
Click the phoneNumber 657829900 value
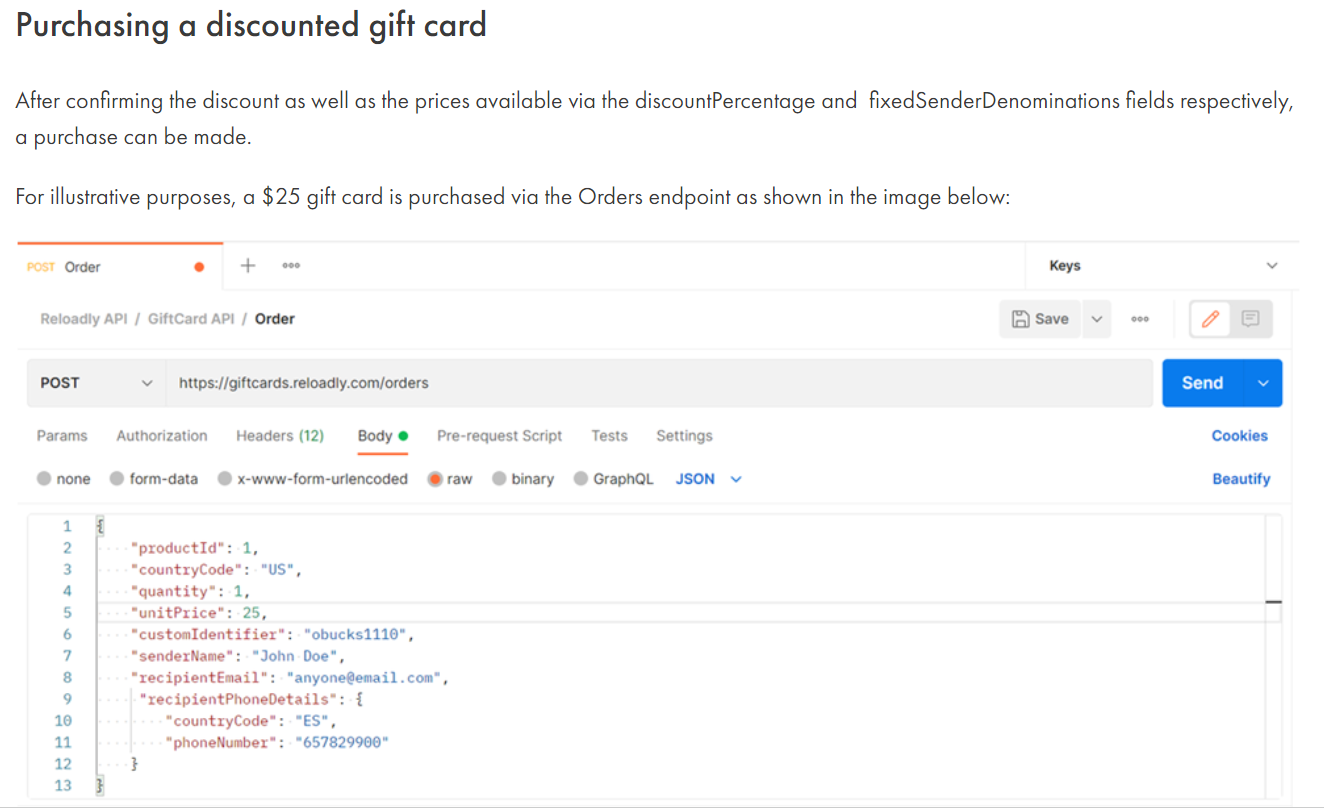[x=342, y=743]
